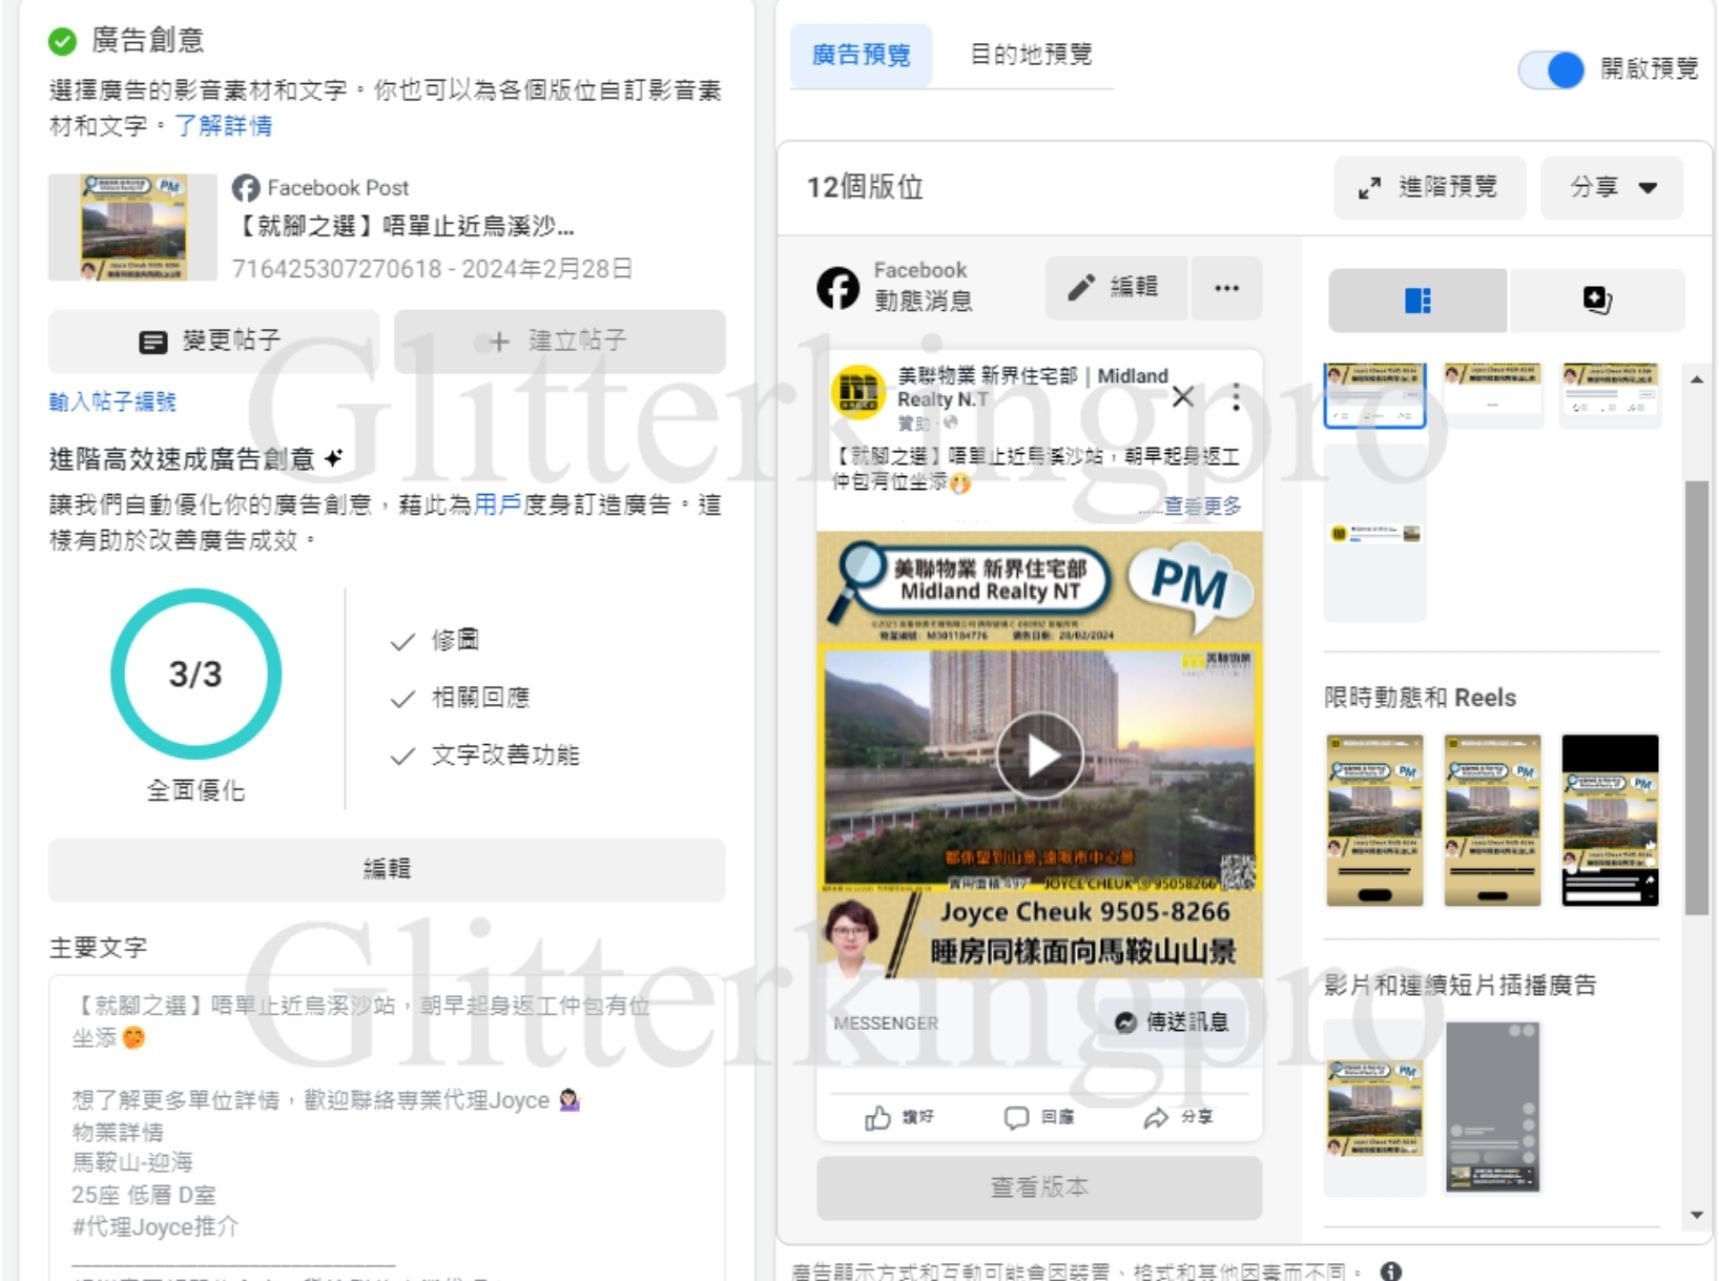Open 進階預覽 expanded preview
Viewport: 1719px width, 1281px height.
click(1429, 187)
